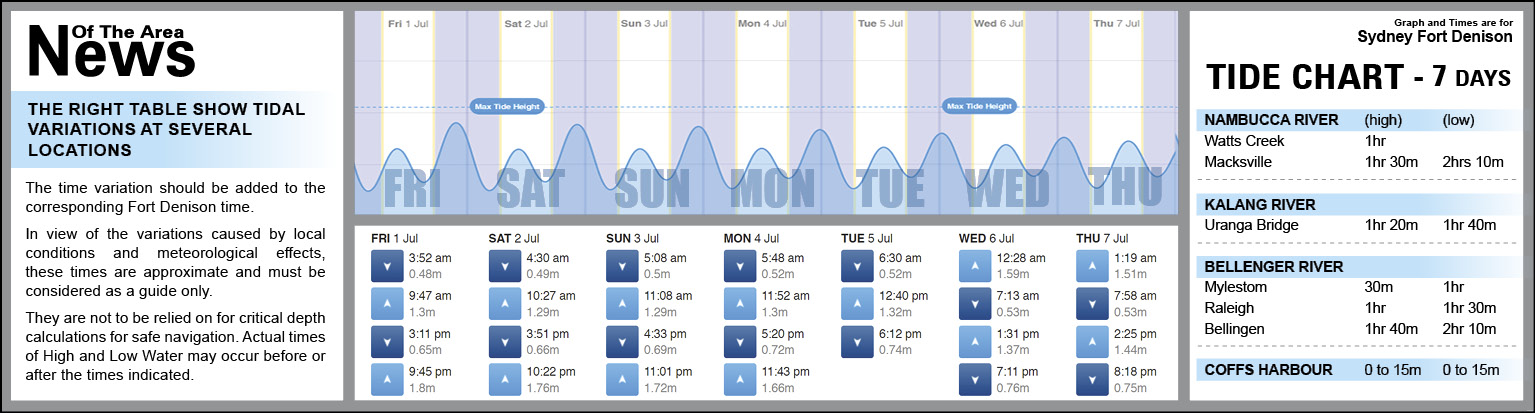
Task: Click the Kalang River section heading
Action: click(x=1259, y=204)
